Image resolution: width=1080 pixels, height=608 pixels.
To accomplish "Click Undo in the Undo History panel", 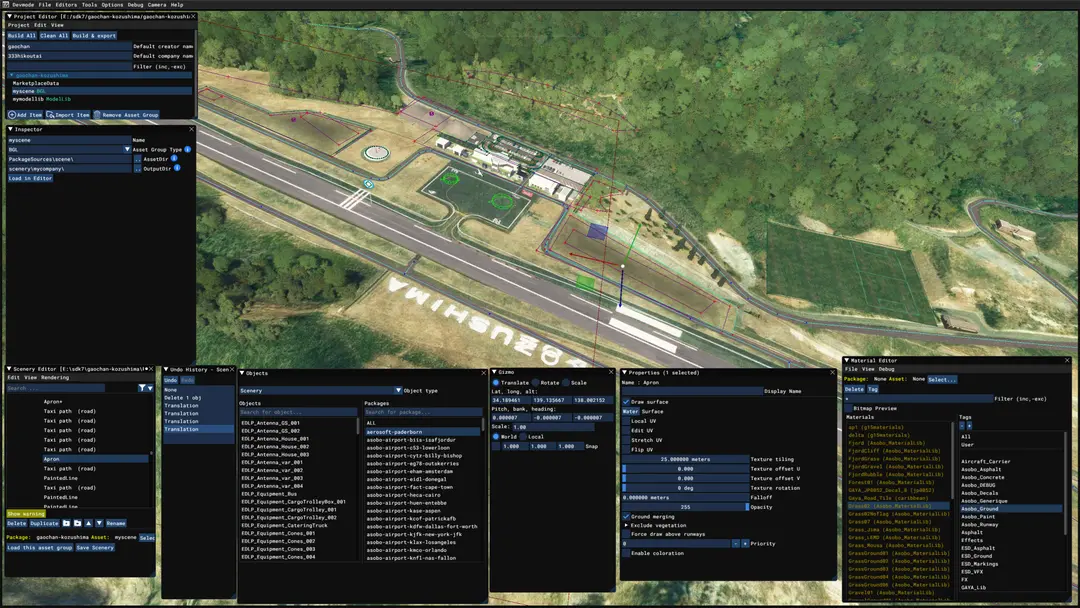I will 170,380.
